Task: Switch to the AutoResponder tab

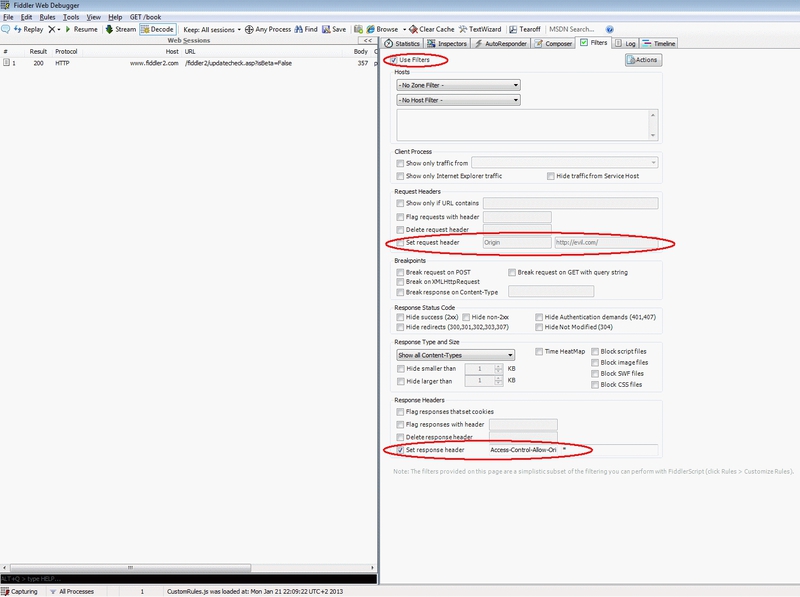Action: (x=501, y=44)
